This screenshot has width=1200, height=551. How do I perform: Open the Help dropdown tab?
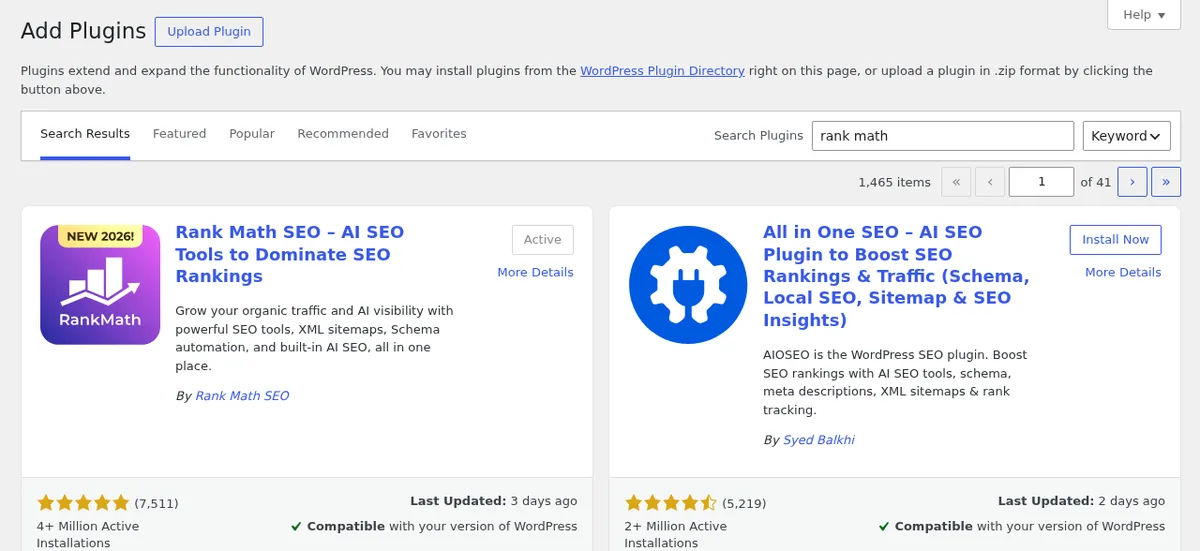(x=1144, y=15)
